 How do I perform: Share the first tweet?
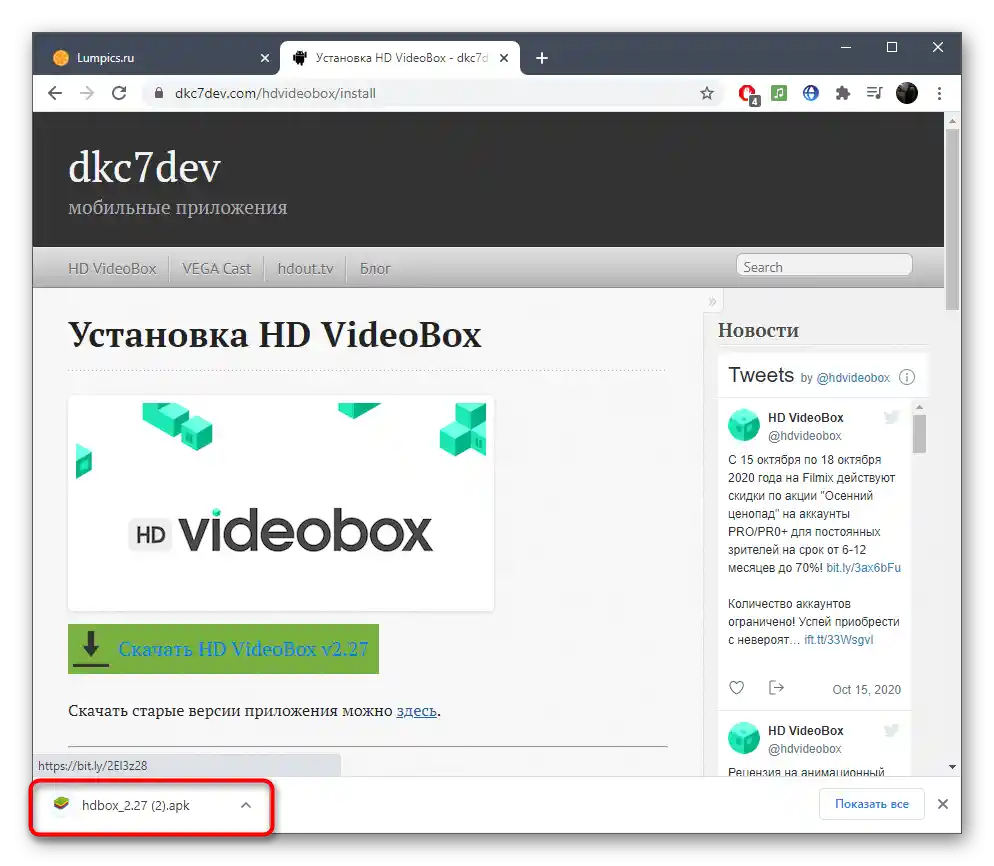(x=776, y=688)
